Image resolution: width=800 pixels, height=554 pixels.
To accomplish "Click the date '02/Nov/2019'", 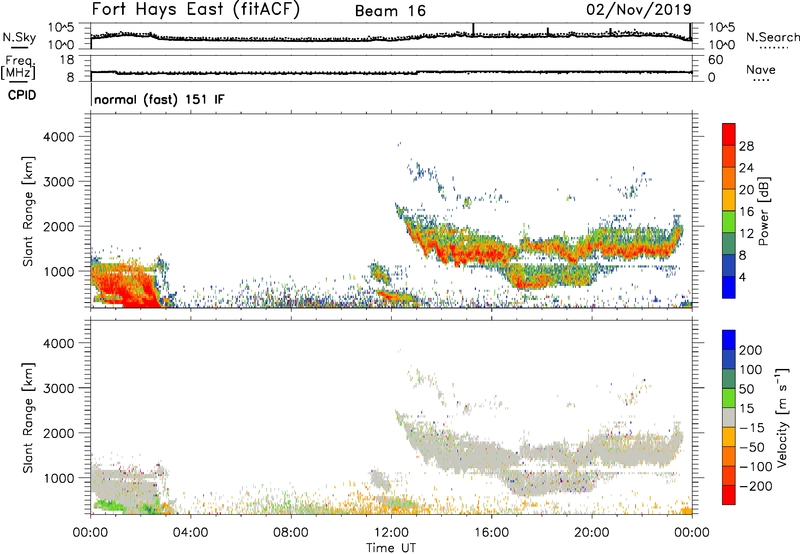I will coord(639,9).
